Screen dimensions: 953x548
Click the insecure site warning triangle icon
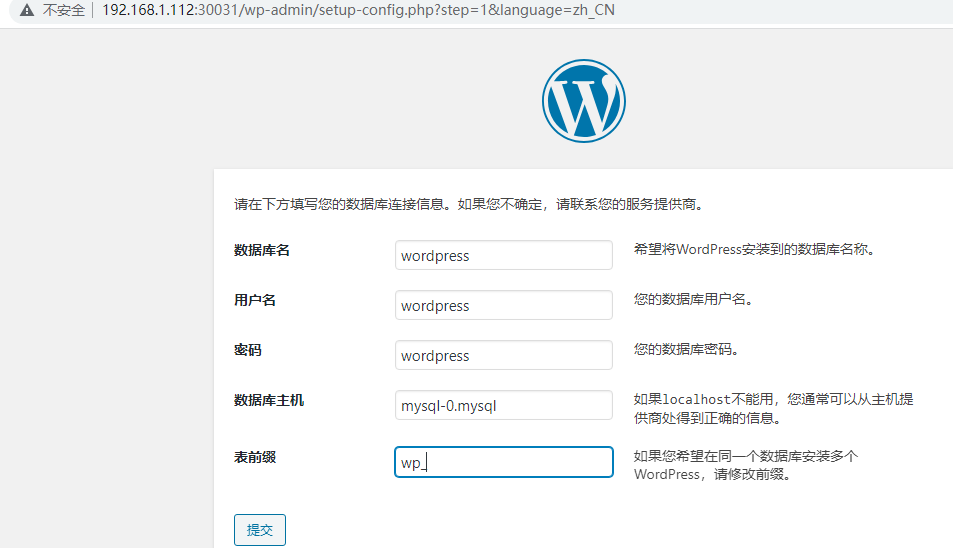pos(27,10)
